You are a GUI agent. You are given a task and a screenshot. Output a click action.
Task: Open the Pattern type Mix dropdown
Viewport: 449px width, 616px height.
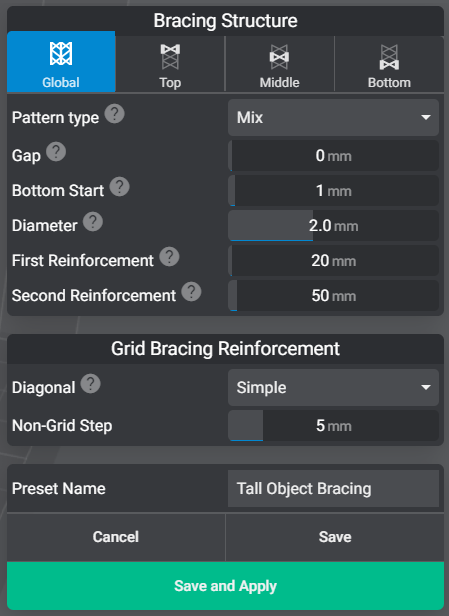333,117
